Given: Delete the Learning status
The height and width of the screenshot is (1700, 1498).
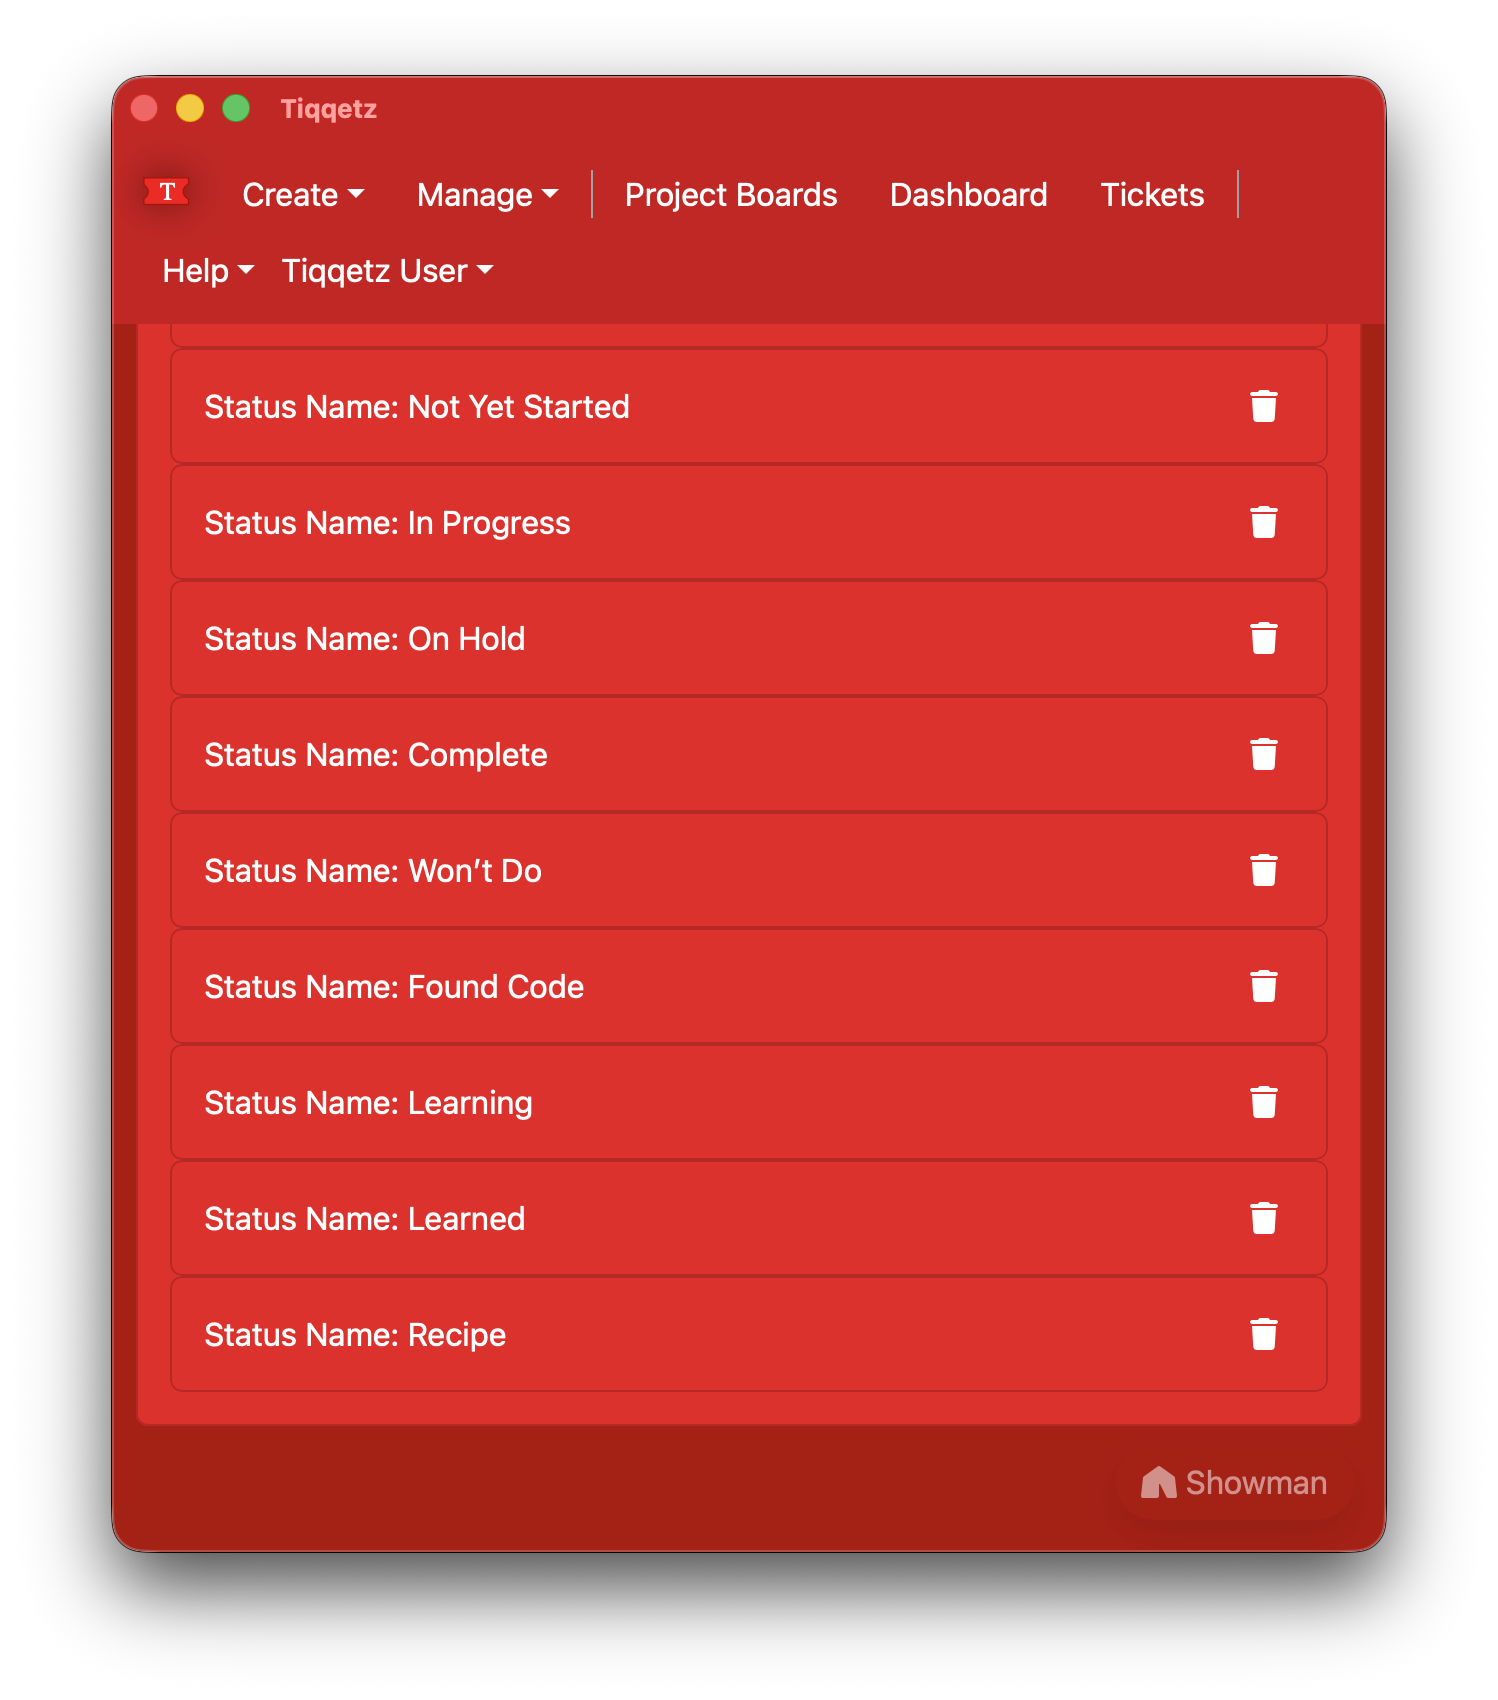Looking at the screenshot, I should point(1263,1102).
